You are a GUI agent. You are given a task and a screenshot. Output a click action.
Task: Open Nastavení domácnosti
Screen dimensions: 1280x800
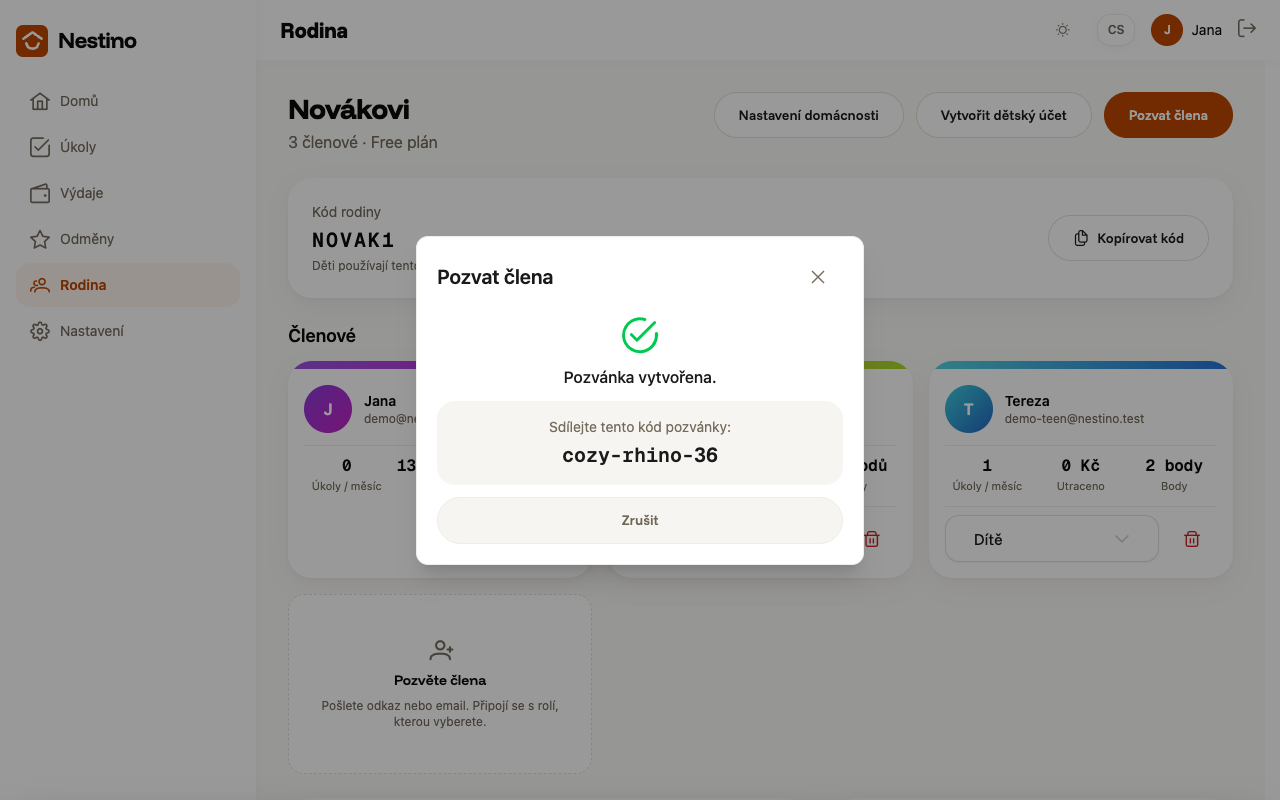click(x=809, y=115)
